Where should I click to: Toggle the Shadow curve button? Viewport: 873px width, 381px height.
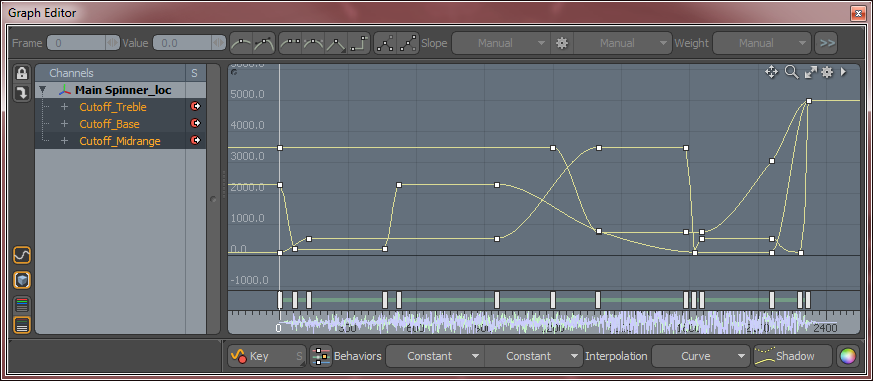793,356
